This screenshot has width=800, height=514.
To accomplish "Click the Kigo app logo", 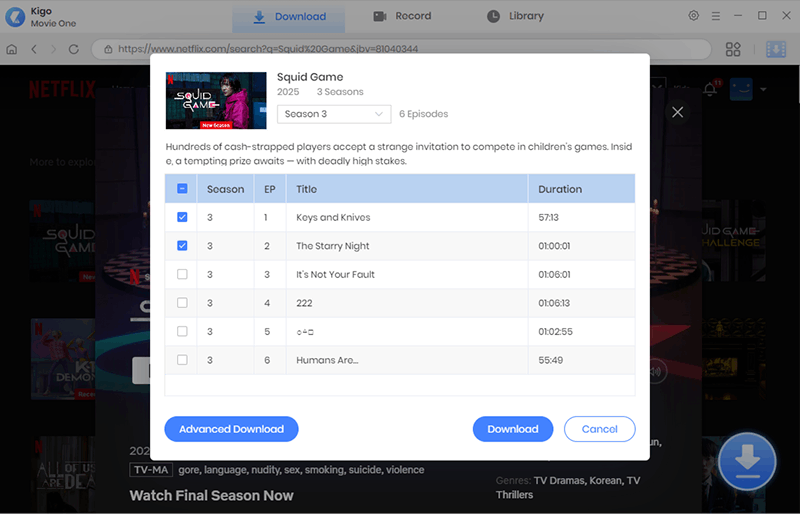I will (15, 17).
